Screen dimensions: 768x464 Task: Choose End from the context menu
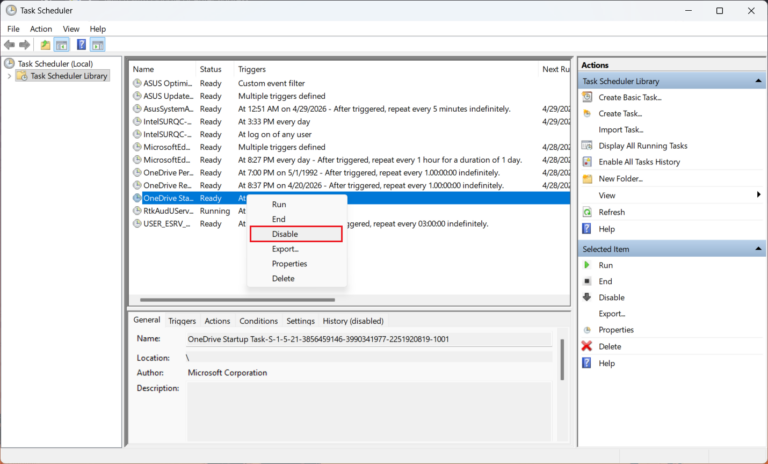pyautogui.click(x=297, y=219)
